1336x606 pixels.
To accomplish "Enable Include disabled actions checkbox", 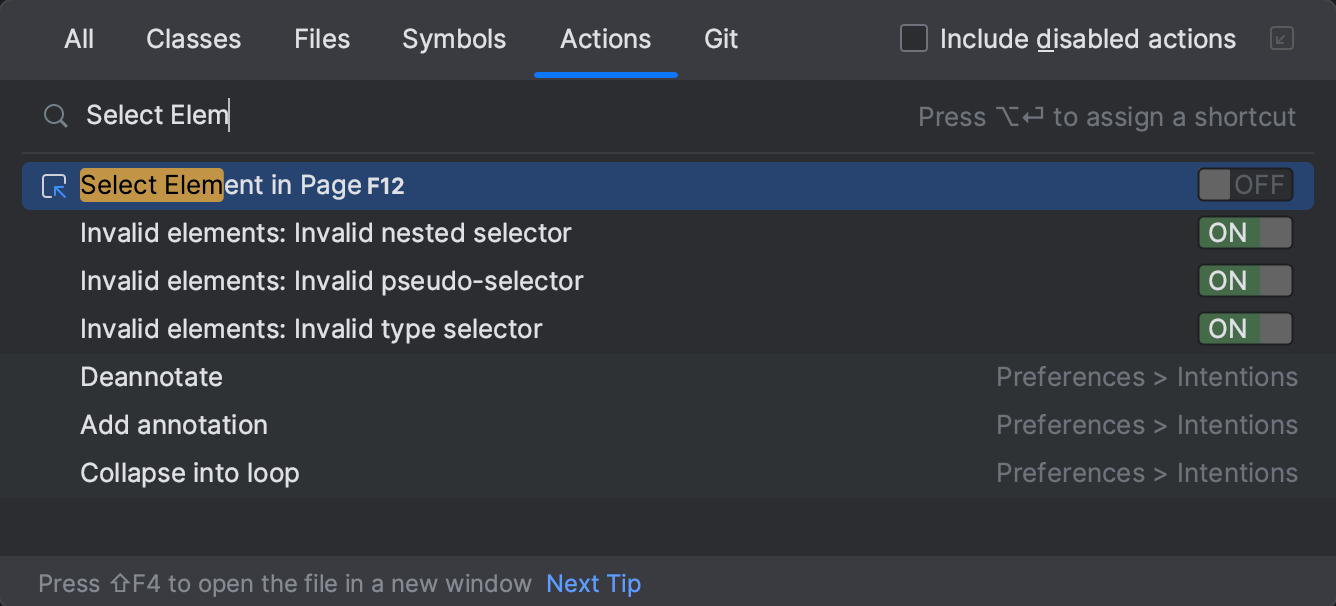I will [914, 39].
